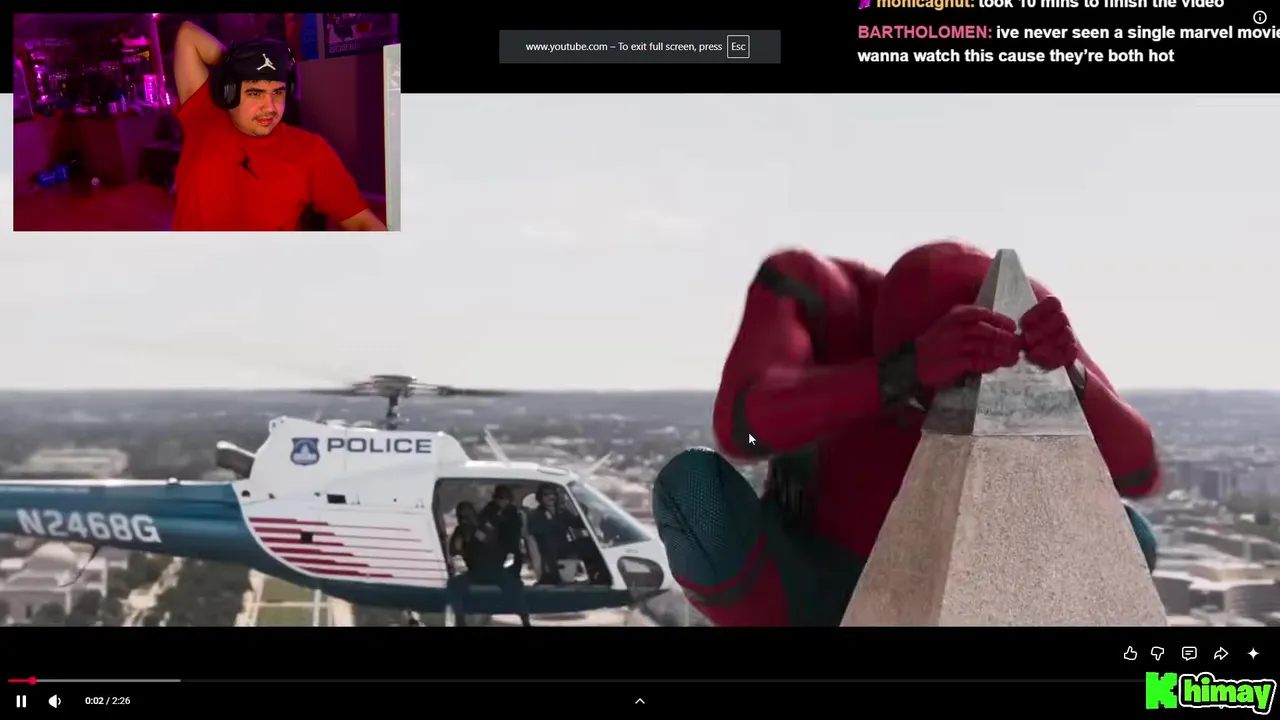
Task: Open the comments panel icon
Action: [1189, 654]
